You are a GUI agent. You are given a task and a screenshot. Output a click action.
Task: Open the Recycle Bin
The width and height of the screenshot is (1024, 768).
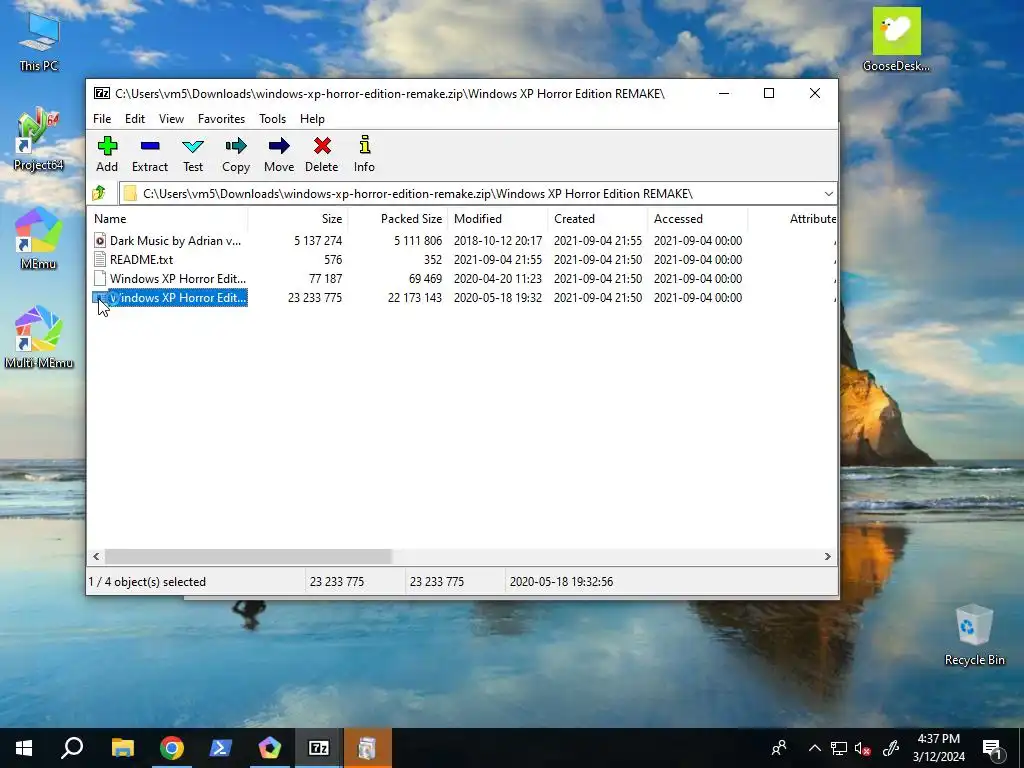point(974,635)
